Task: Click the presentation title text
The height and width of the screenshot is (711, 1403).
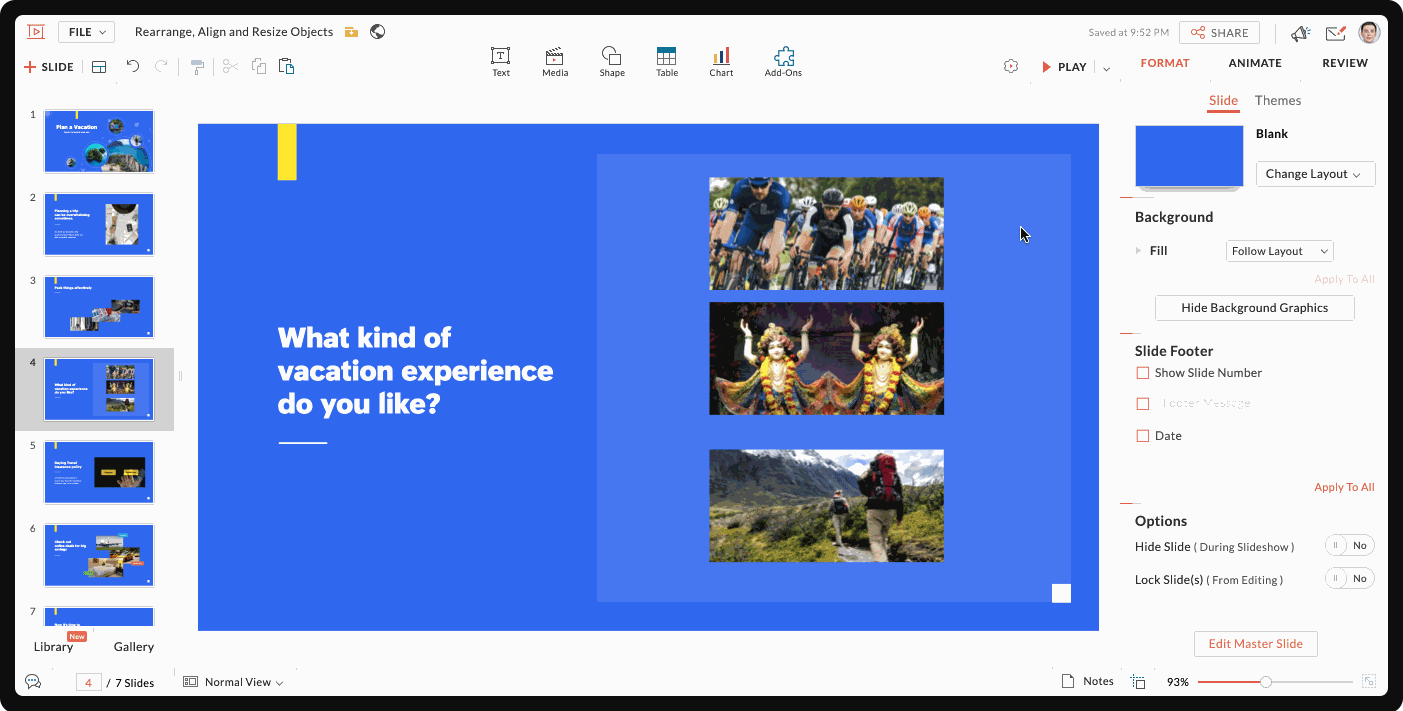Action: coord(233,32)
